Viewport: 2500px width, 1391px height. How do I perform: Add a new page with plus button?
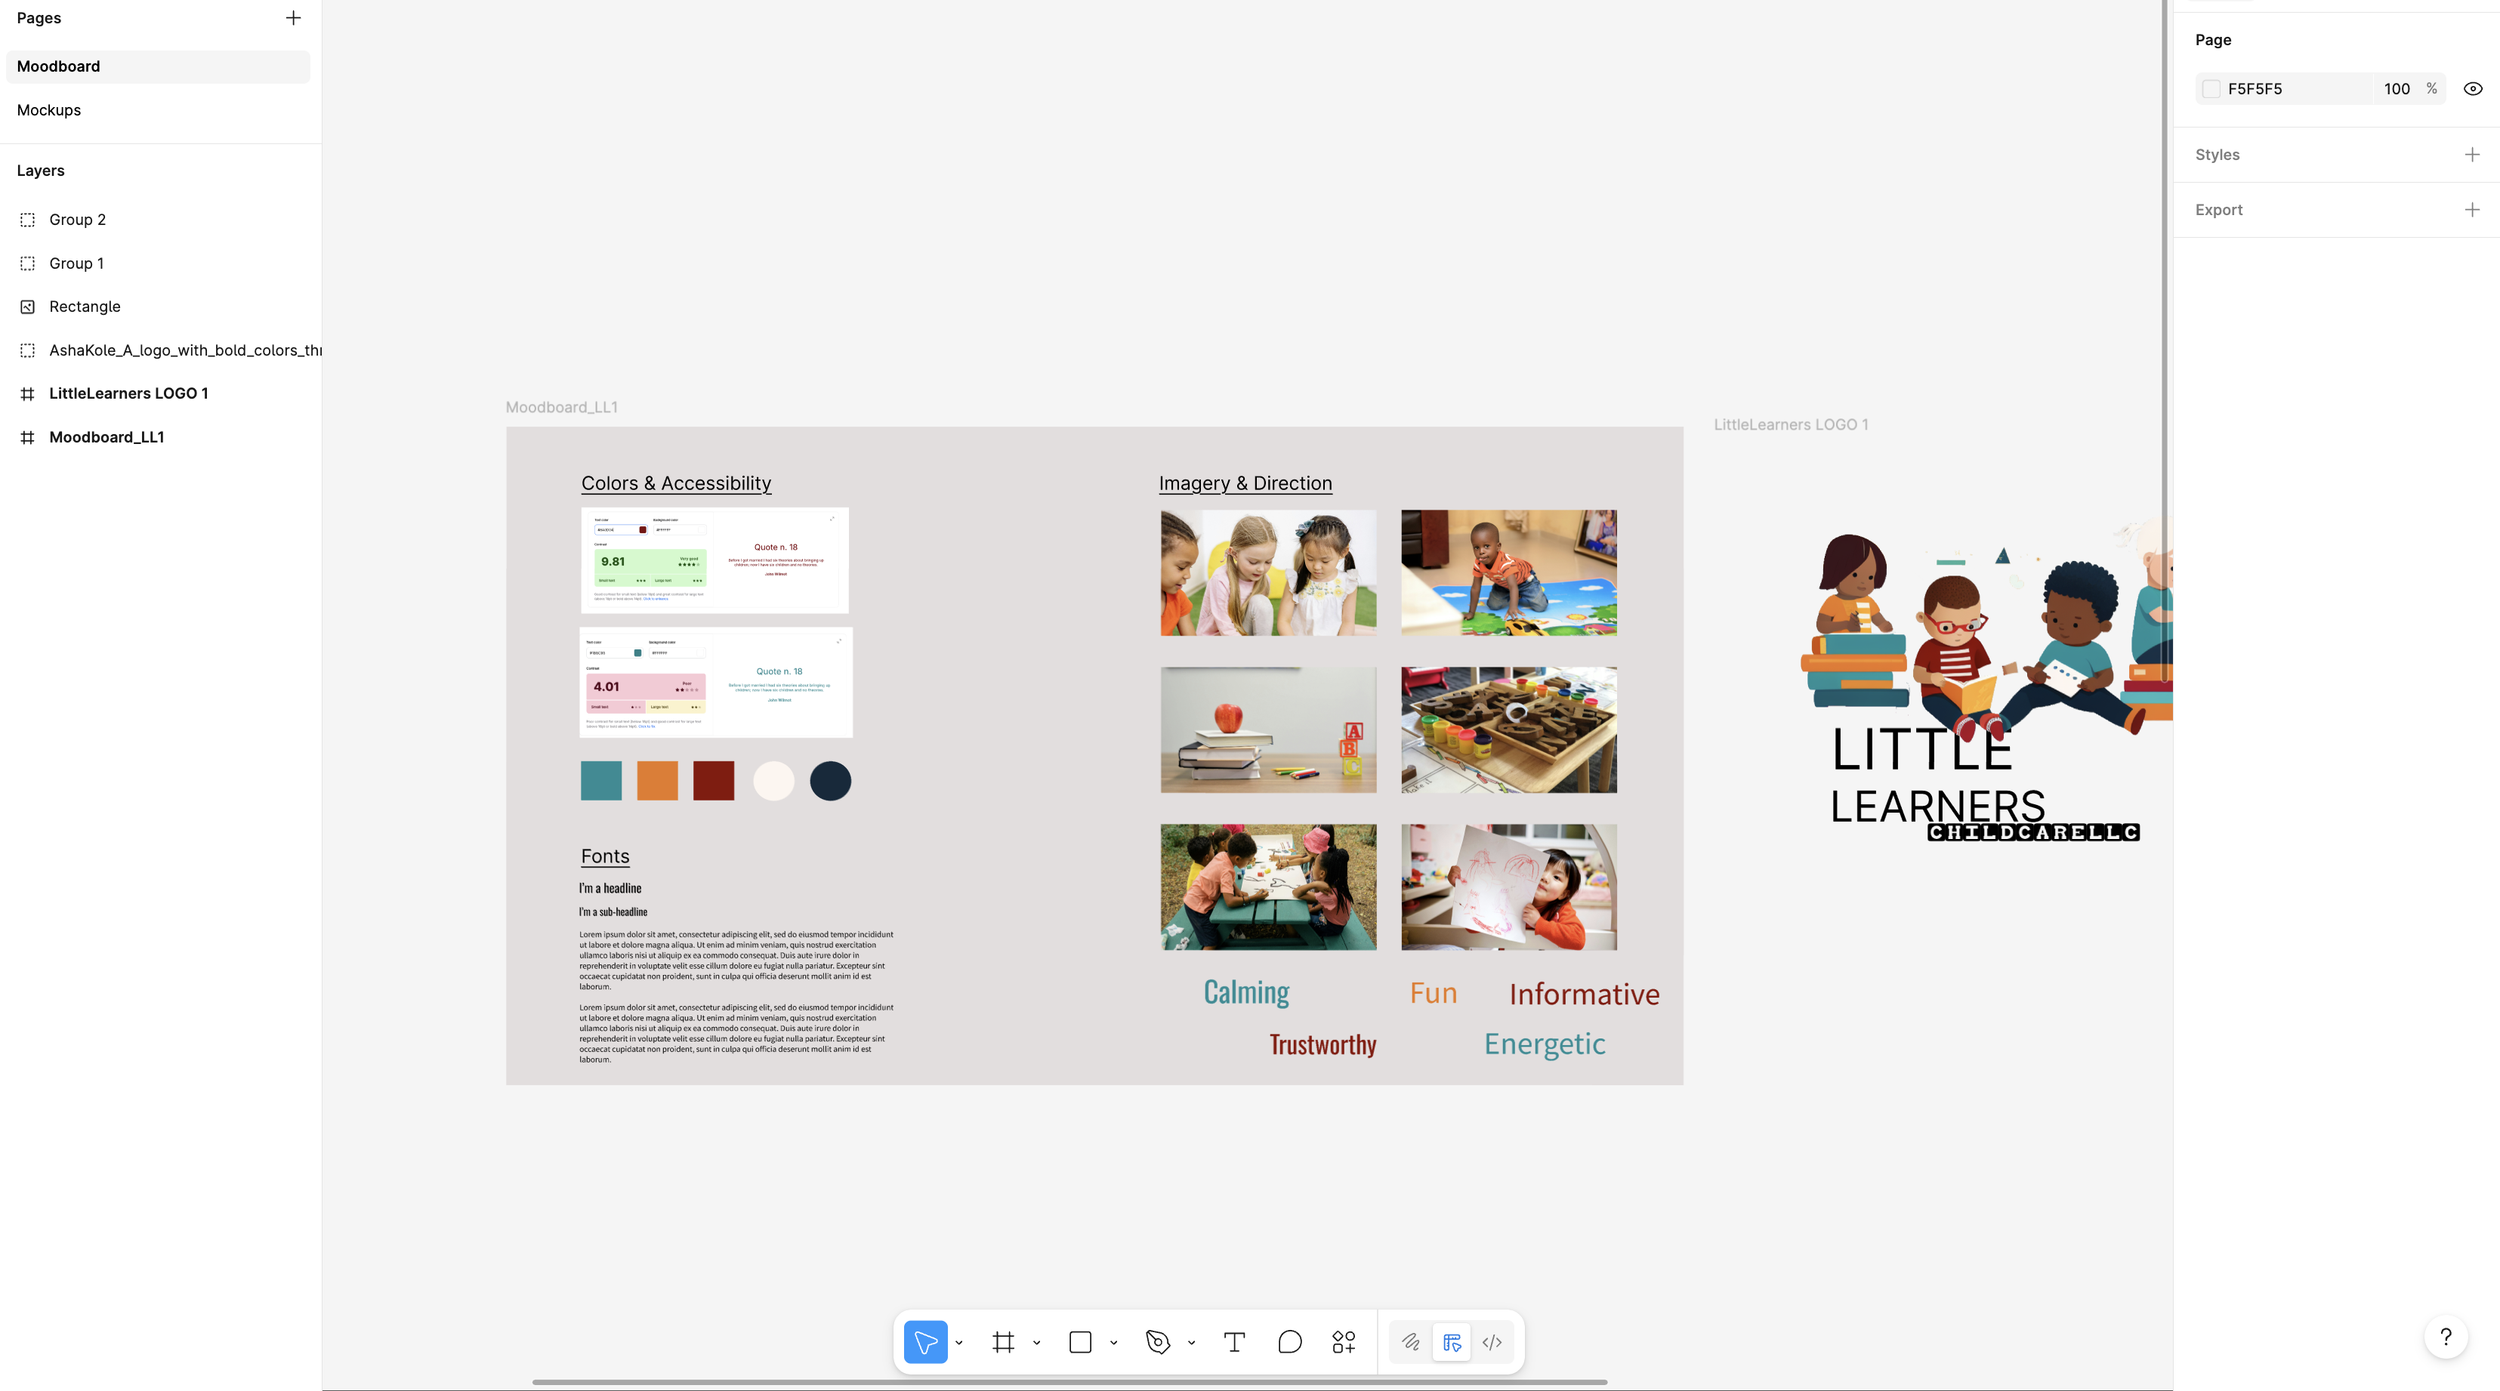coord(293,18)
